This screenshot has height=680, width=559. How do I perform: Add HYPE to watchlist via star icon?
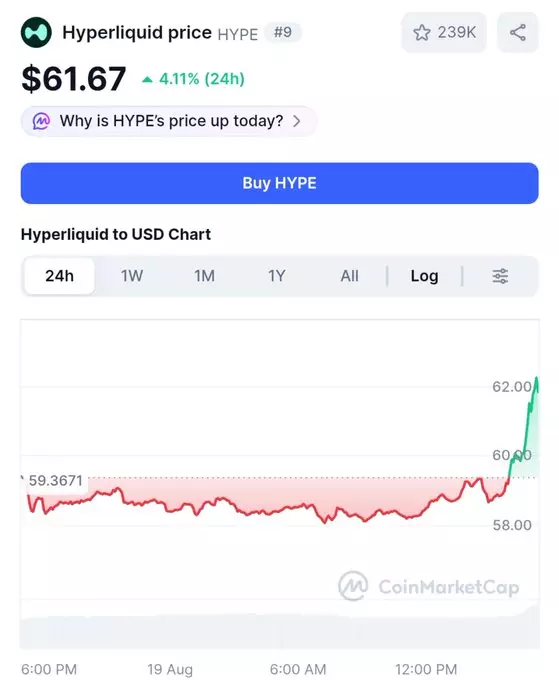(x=422, y=33)
